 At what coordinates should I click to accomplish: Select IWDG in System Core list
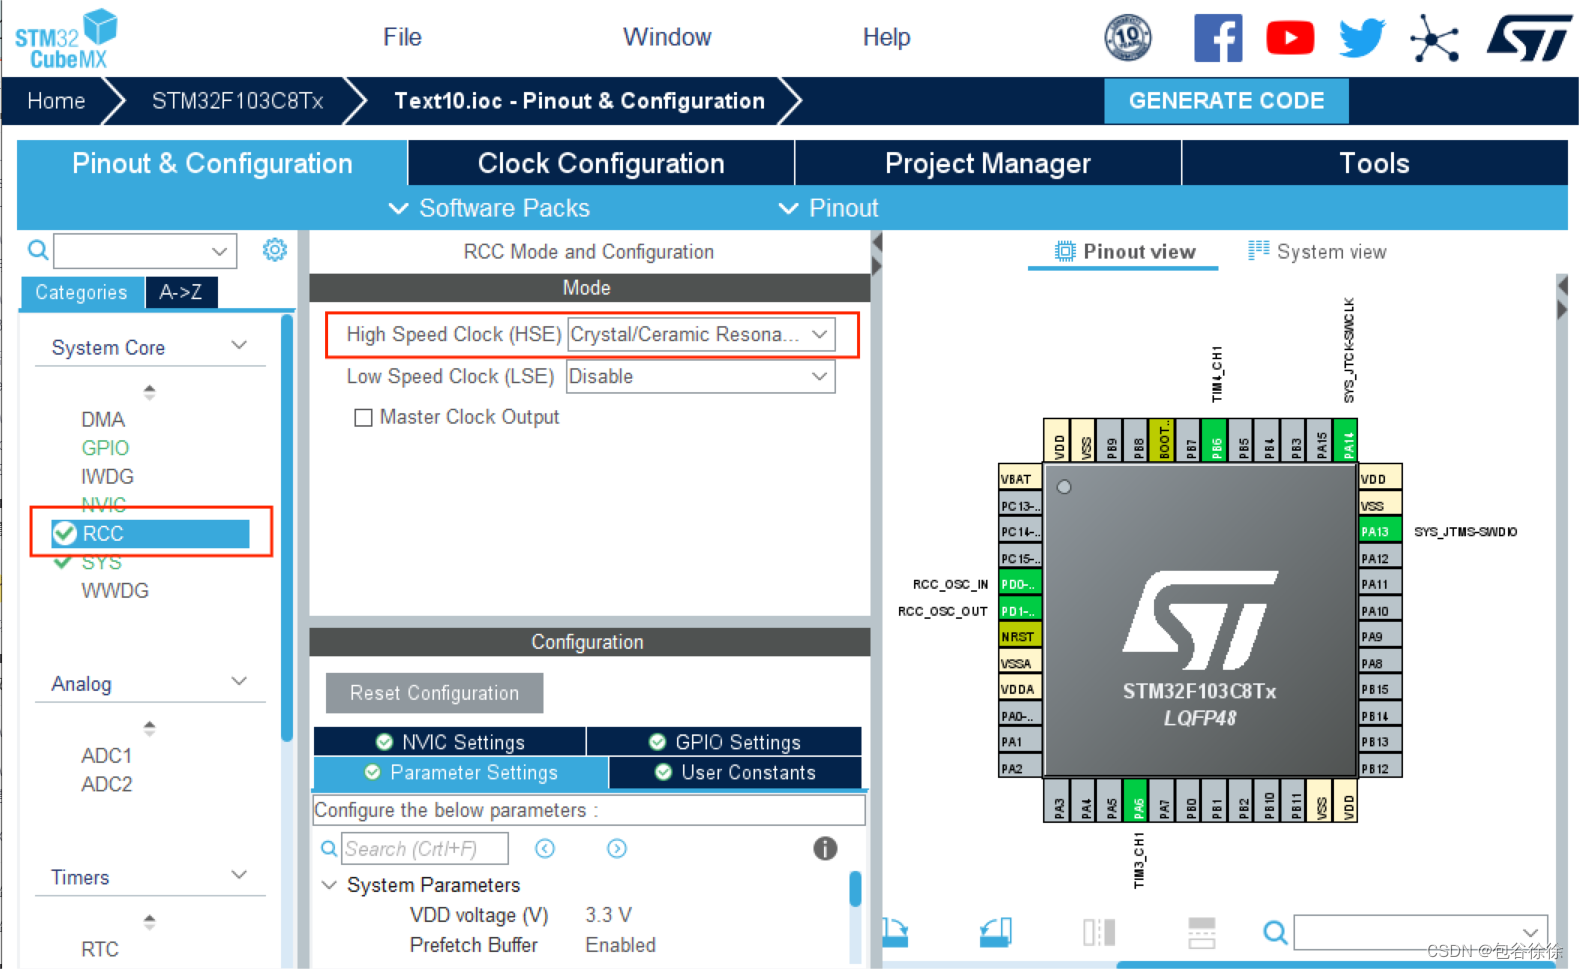coord(107,476)
